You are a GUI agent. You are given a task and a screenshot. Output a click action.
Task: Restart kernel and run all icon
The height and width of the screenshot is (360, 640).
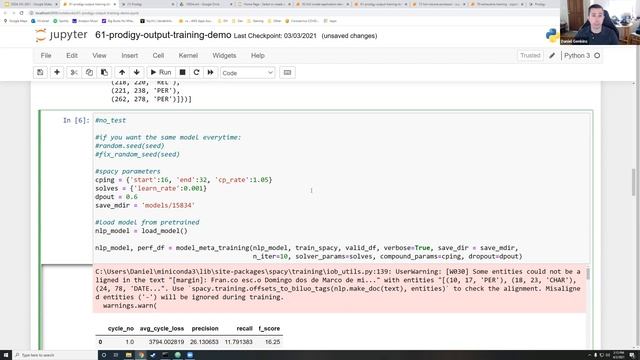tap(210, 72)
